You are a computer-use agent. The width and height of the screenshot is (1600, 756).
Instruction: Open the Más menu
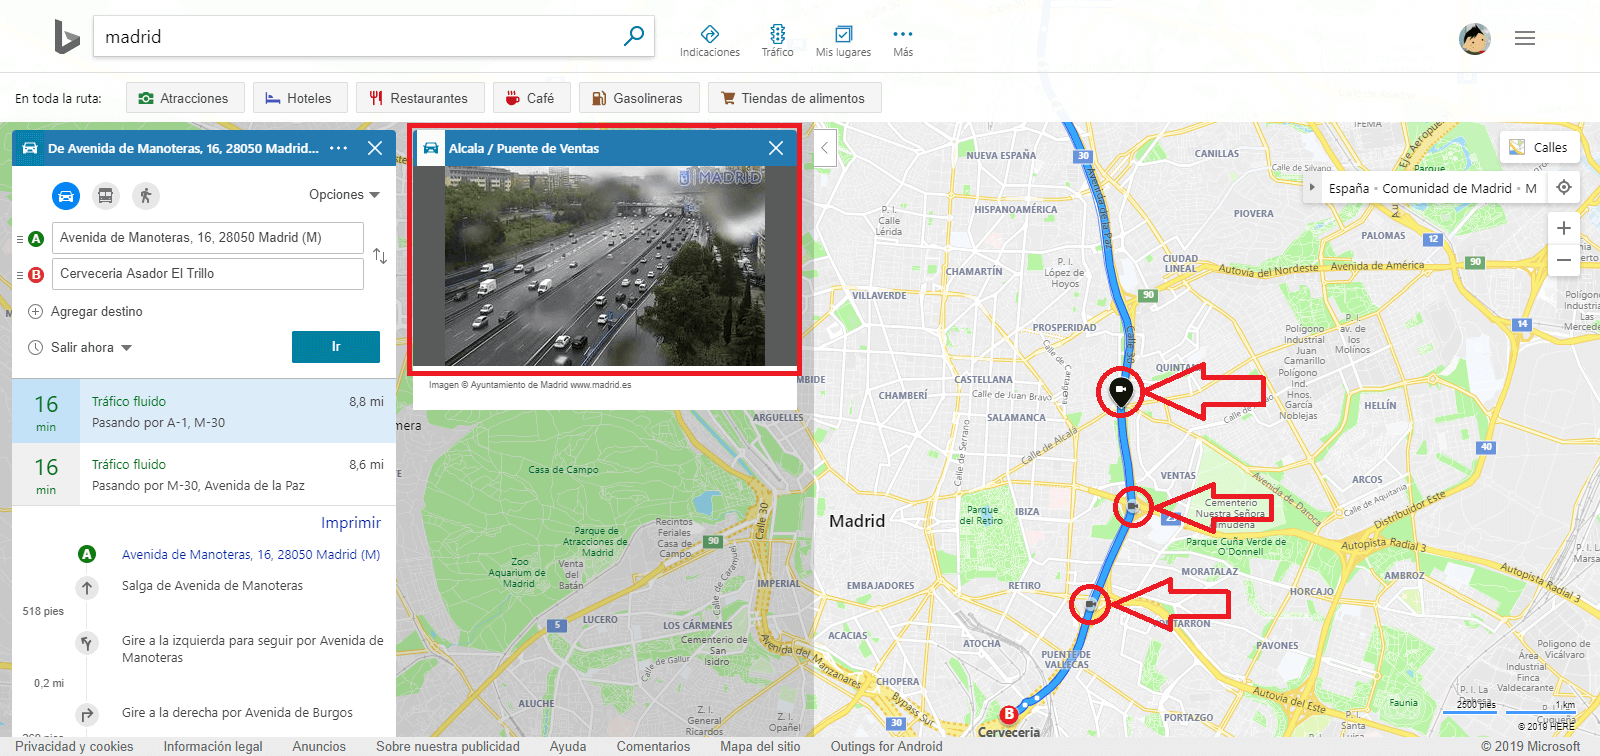903,41
